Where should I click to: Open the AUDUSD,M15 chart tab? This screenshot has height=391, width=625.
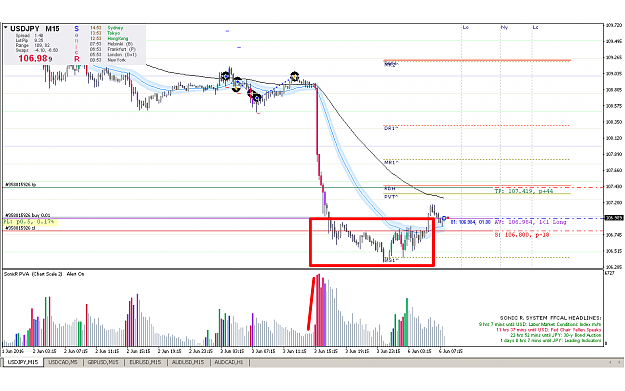click(x=188, y=362)
